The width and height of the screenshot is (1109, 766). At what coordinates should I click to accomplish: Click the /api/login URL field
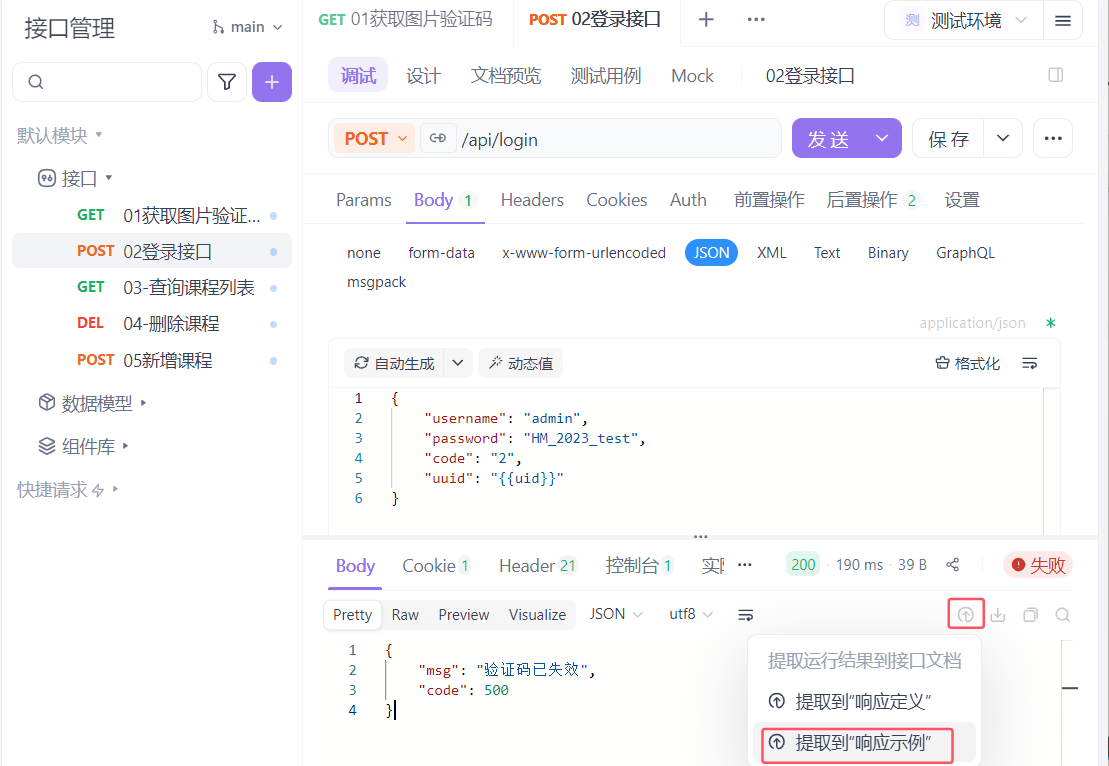(618, 139)
